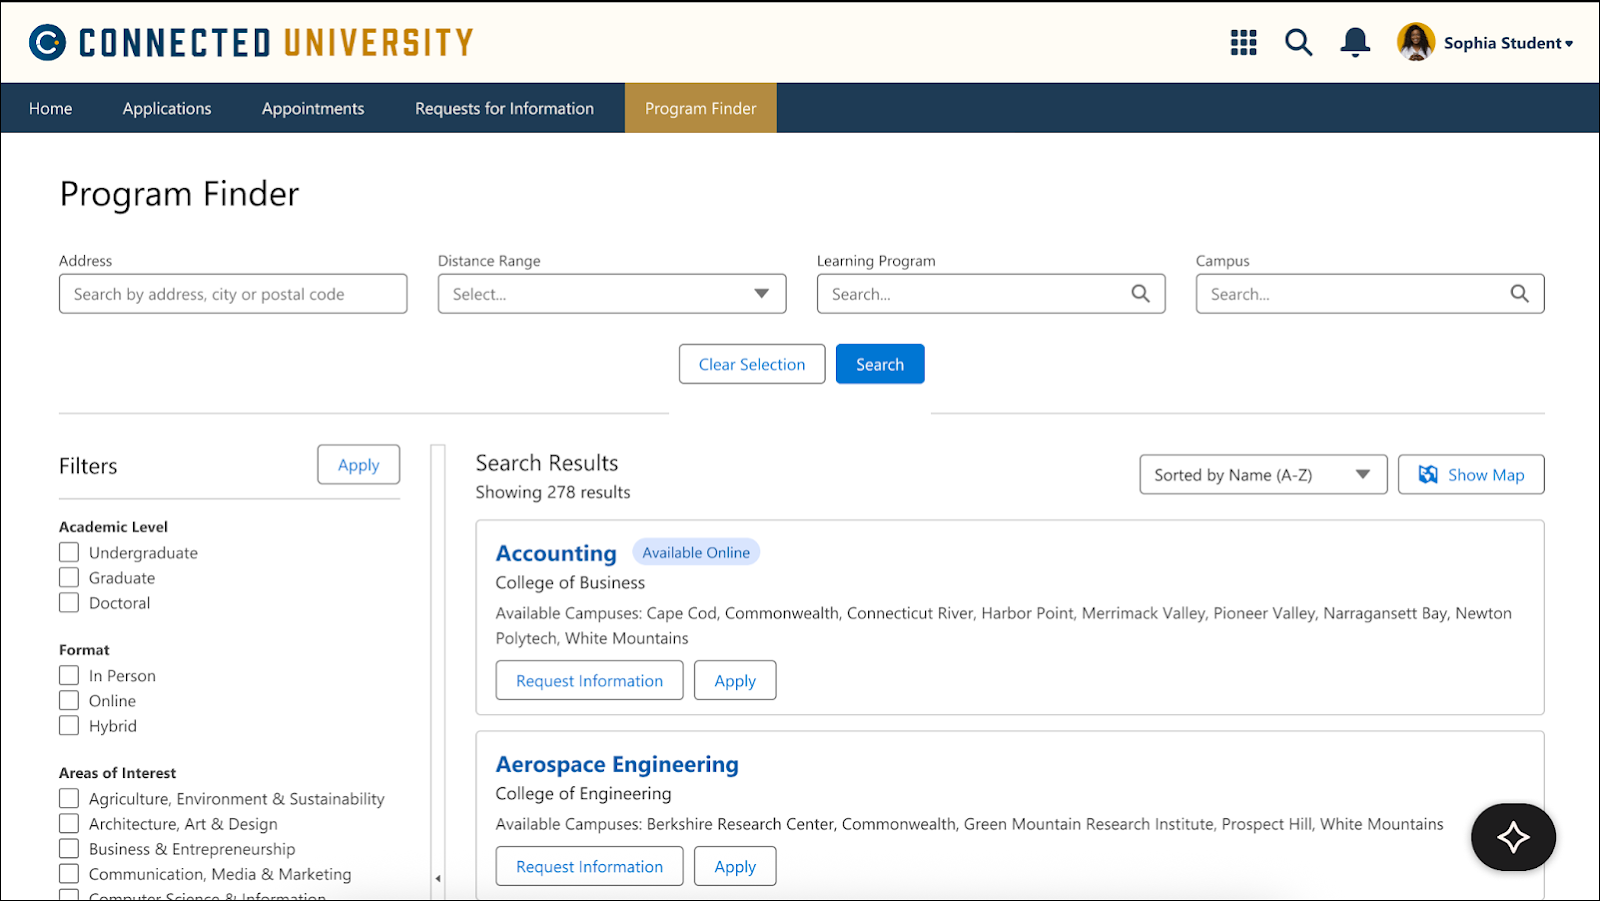Check the Online format filter
The image size is (1600, 901).
coord(68,700)
